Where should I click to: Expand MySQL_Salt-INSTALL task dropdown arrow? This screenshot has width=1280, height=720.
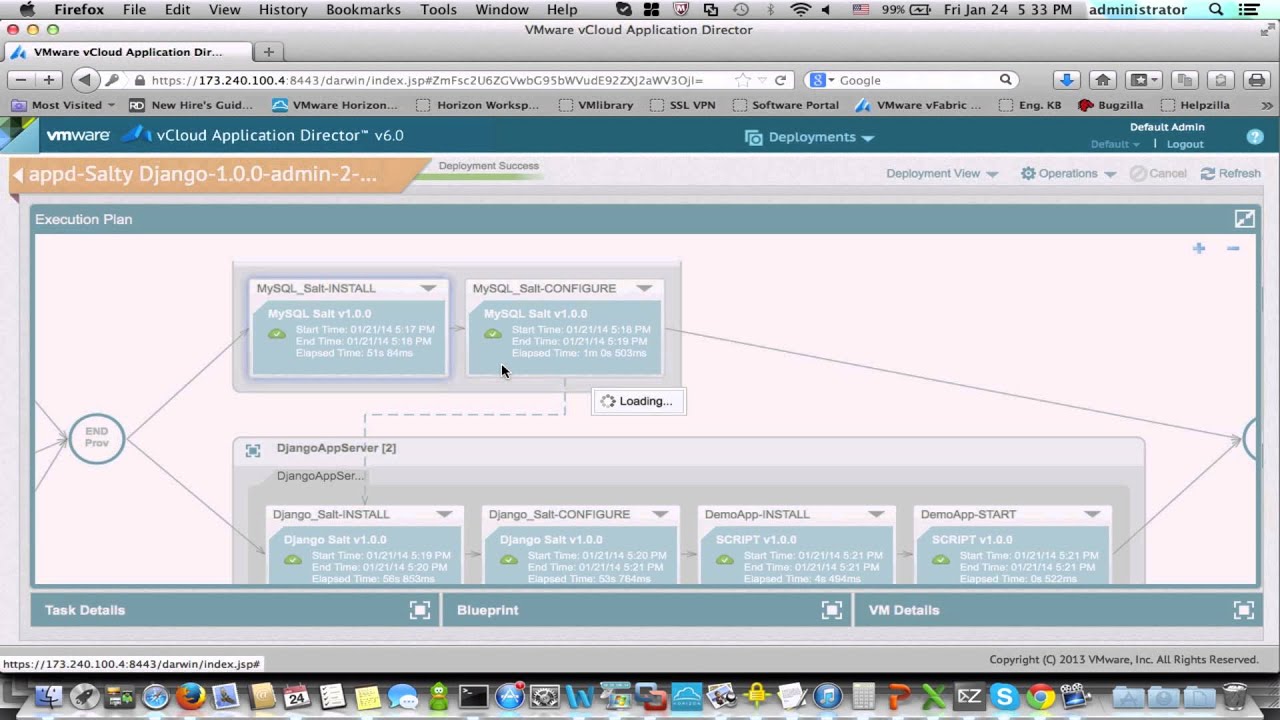point(428,288)
